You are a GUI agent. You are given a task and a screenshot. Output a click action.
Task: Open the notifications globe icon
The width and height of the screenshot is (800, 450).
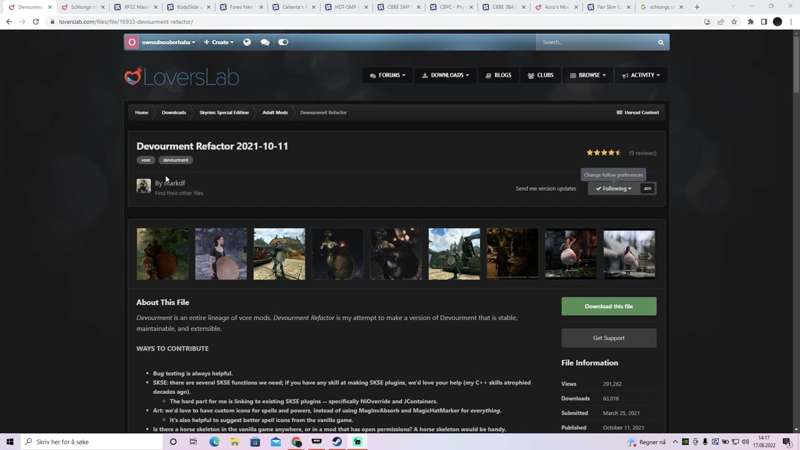coord(247,42)
